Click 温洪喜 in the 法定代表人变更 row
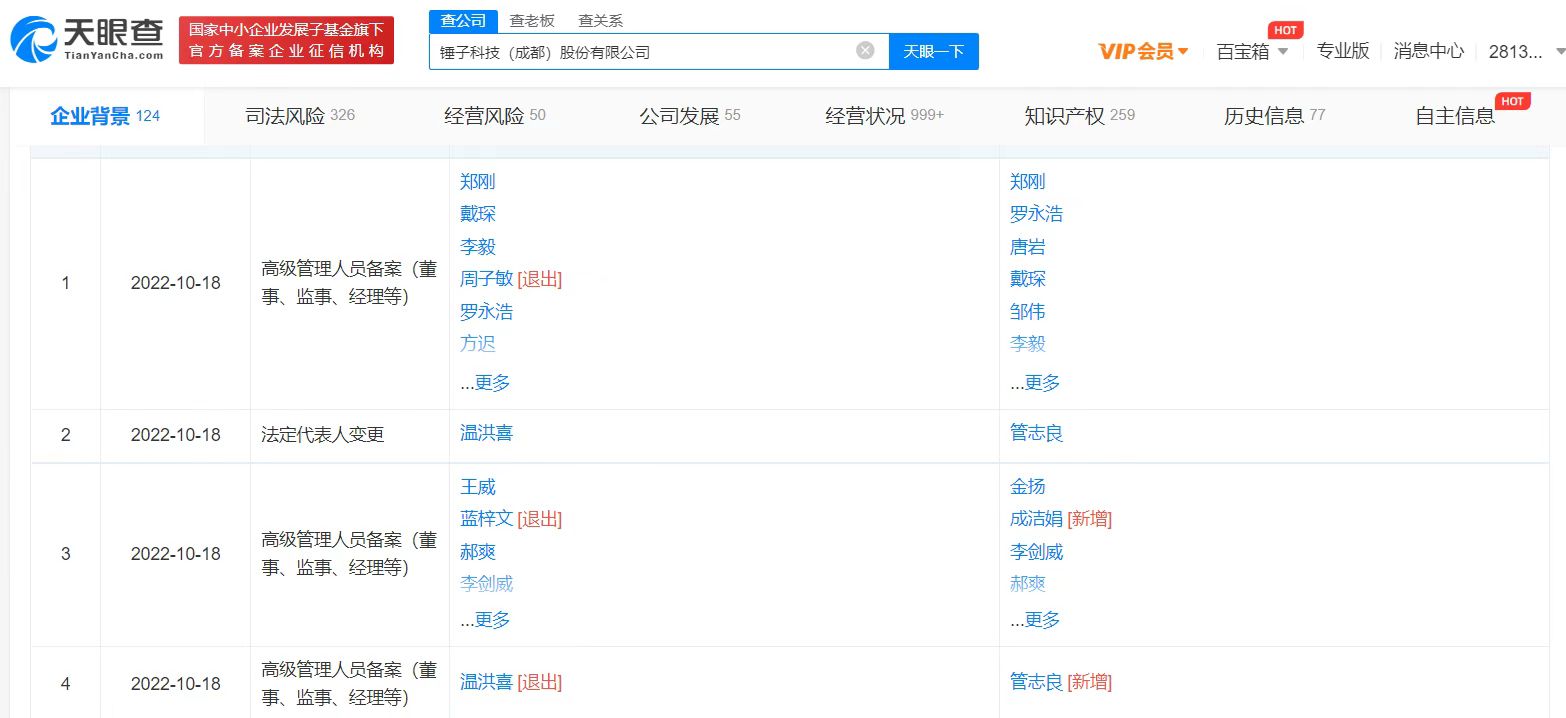Screen dimensions: 1566x718 [486, 433]
